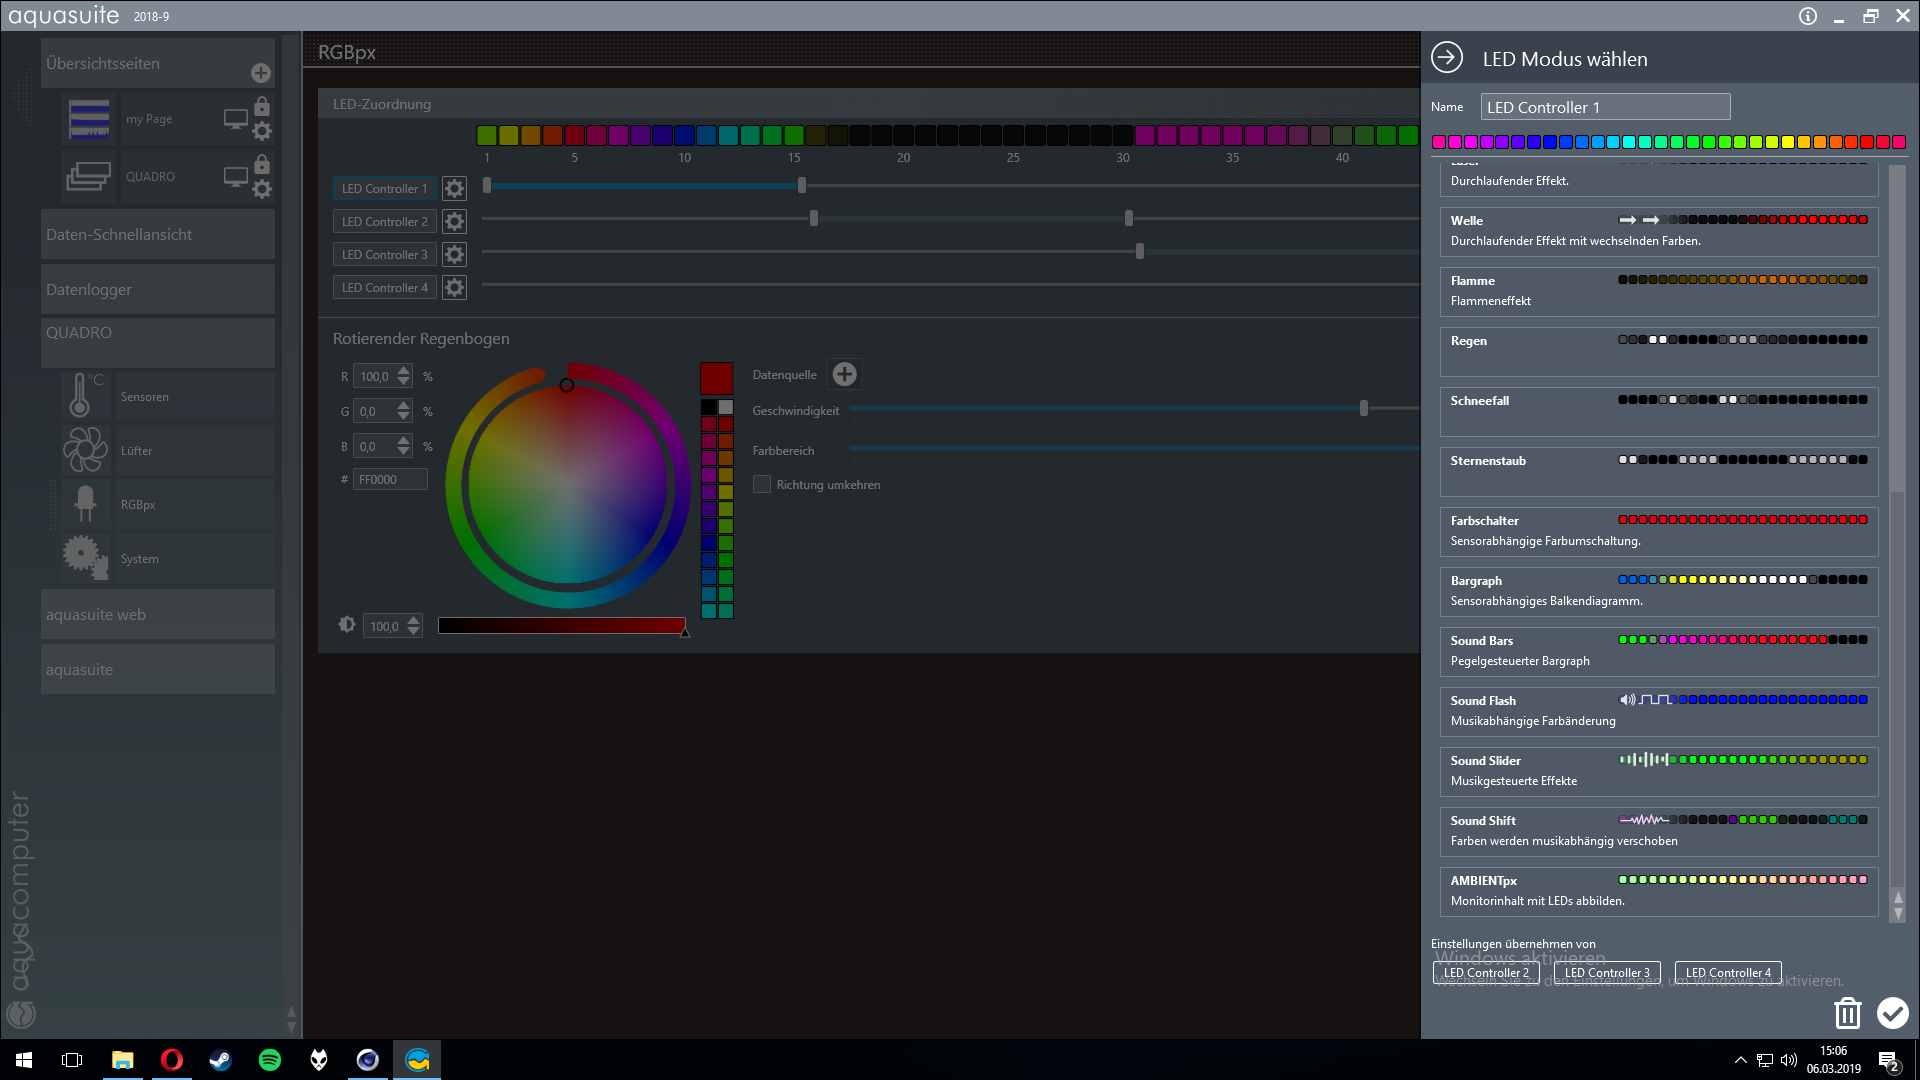
Task: Toggle lock icon on my Page
Action: click(x=262, y=106)
